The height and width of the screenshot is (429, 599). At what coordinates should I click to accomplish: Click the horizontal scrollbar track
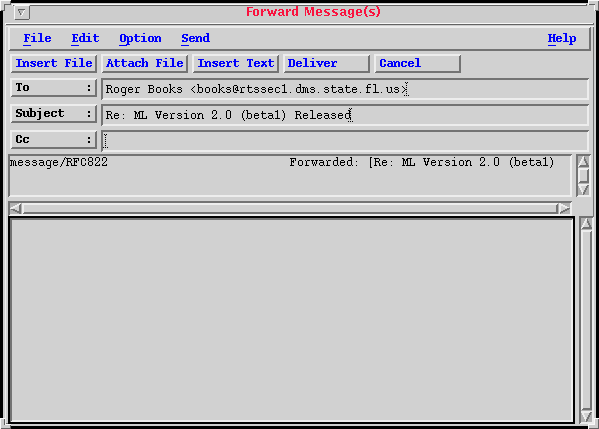pyautogui.click(x=290, y=209)
